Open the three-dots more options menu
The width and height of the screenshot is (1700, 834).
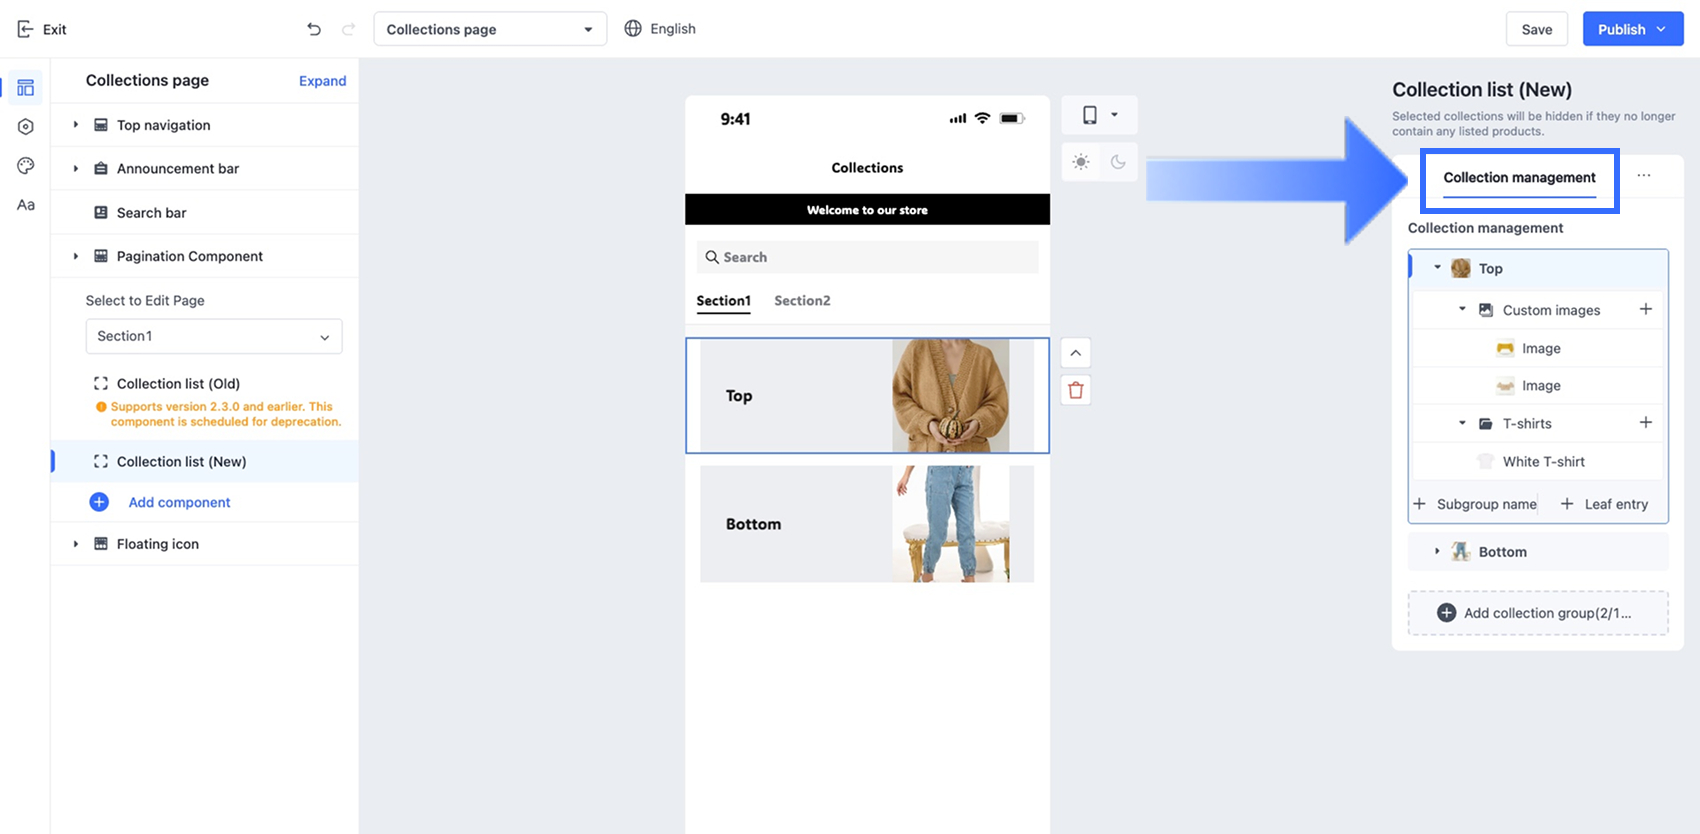click(1644, 176)
